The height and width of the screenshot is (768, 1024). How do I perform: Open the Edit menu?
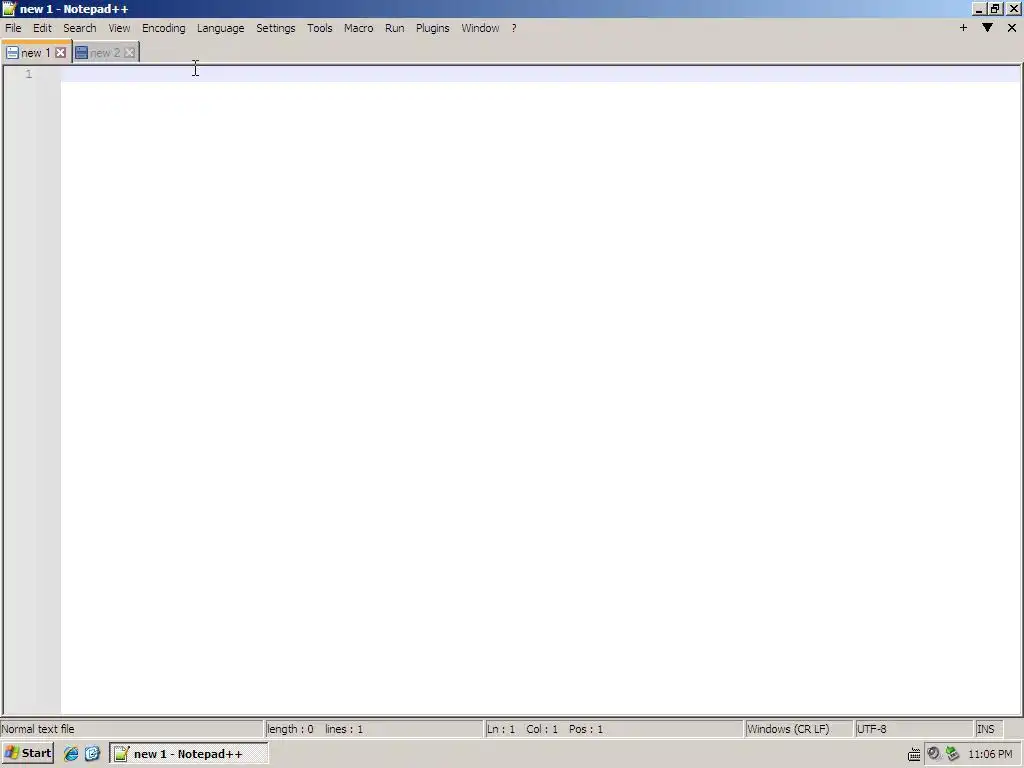pos(42,28)
